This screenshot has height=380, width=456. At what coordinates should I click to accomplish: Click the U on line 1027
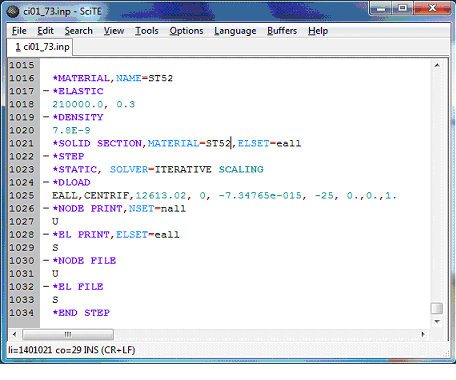(x=55, y=221)
